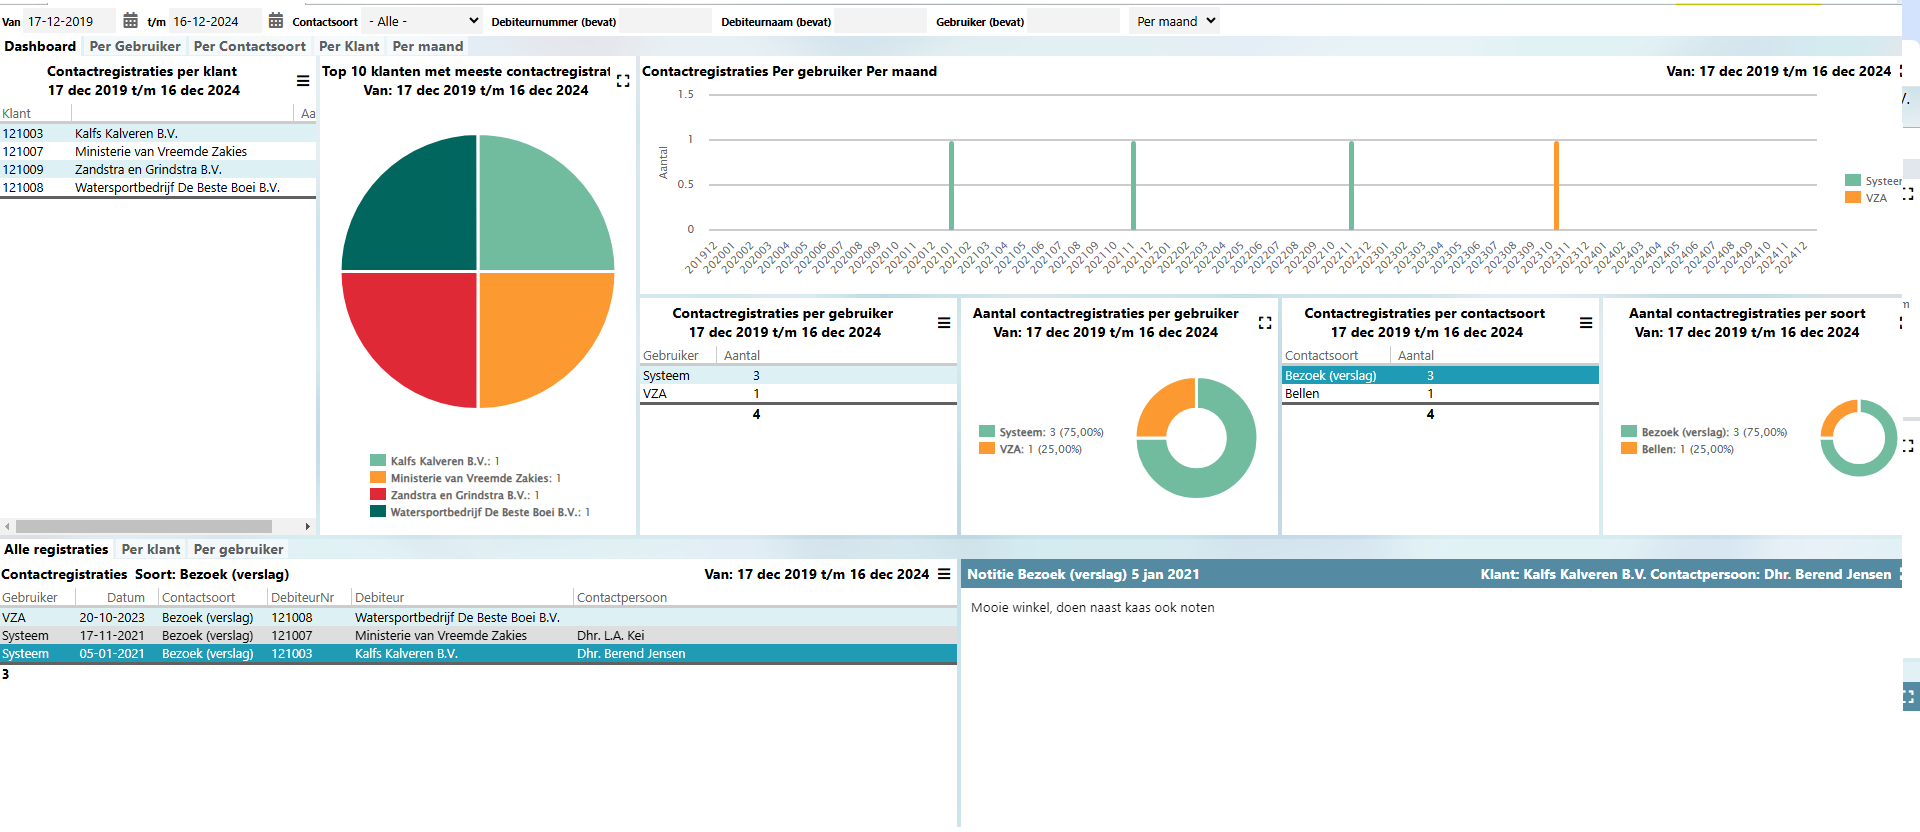The width and height of the screenshot is (1920, 832).
Task: Switch to the lower Per gebruiker tab
Action: click(x=239, y=549)
